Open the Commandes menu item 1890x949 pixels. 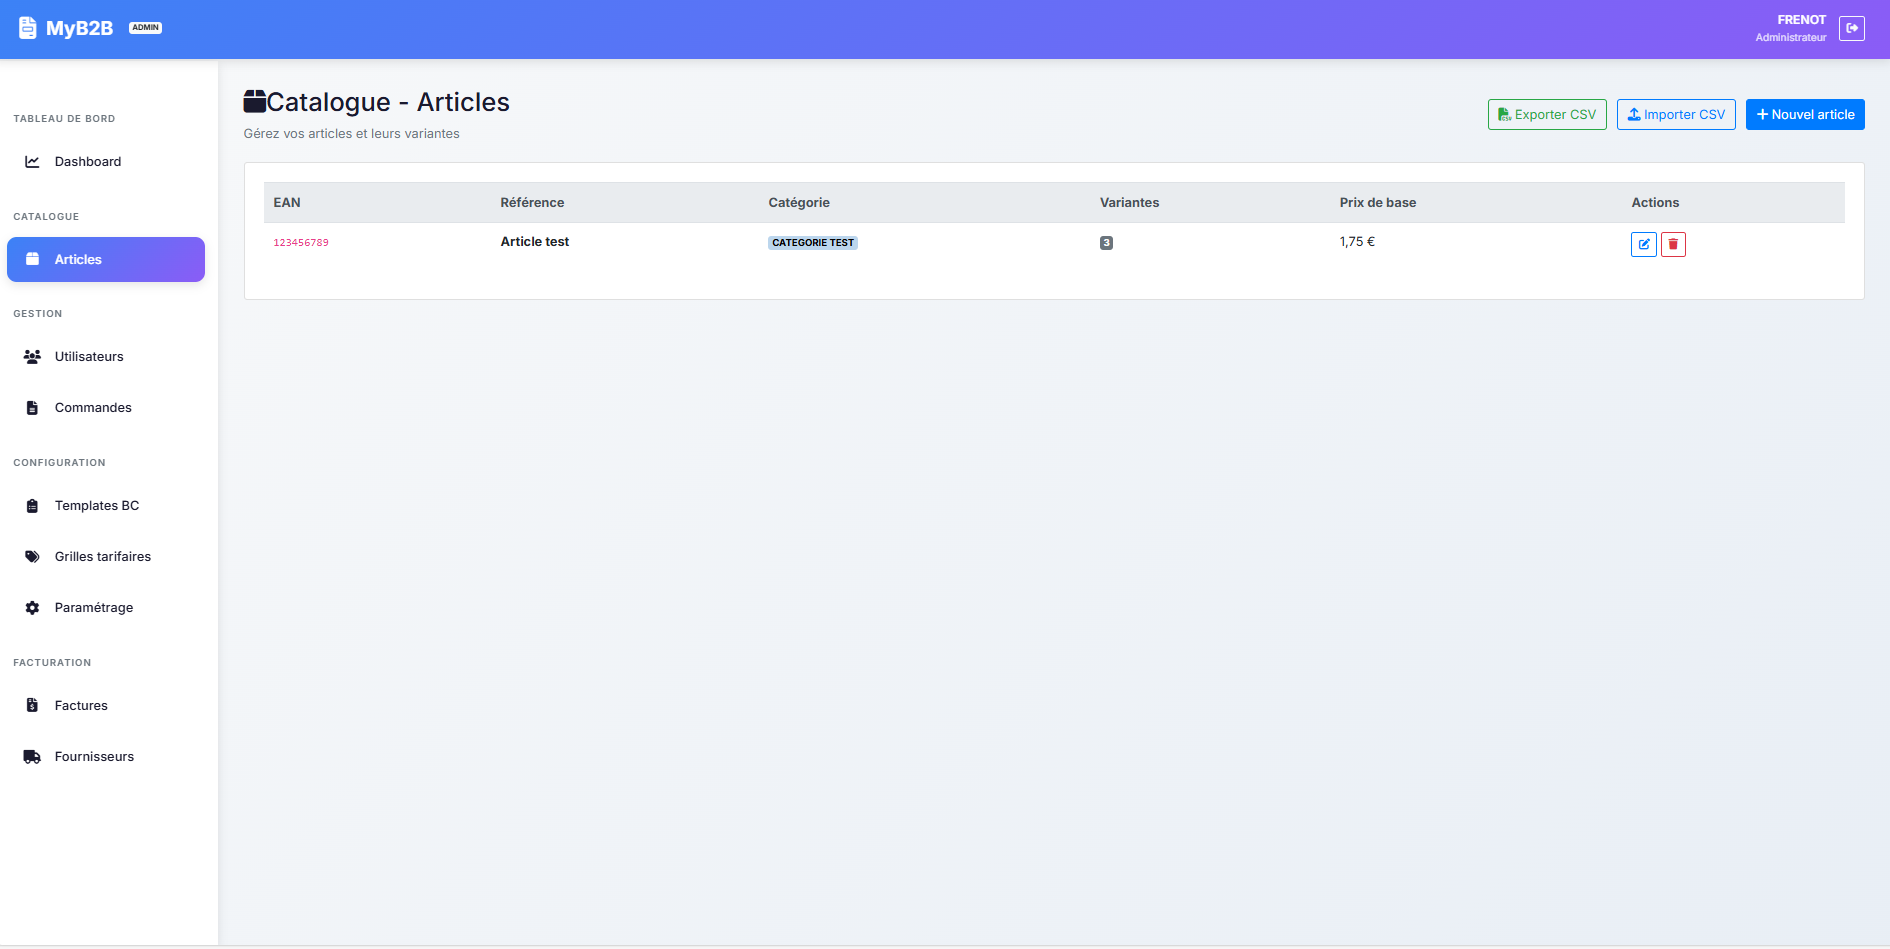[93, 408]
